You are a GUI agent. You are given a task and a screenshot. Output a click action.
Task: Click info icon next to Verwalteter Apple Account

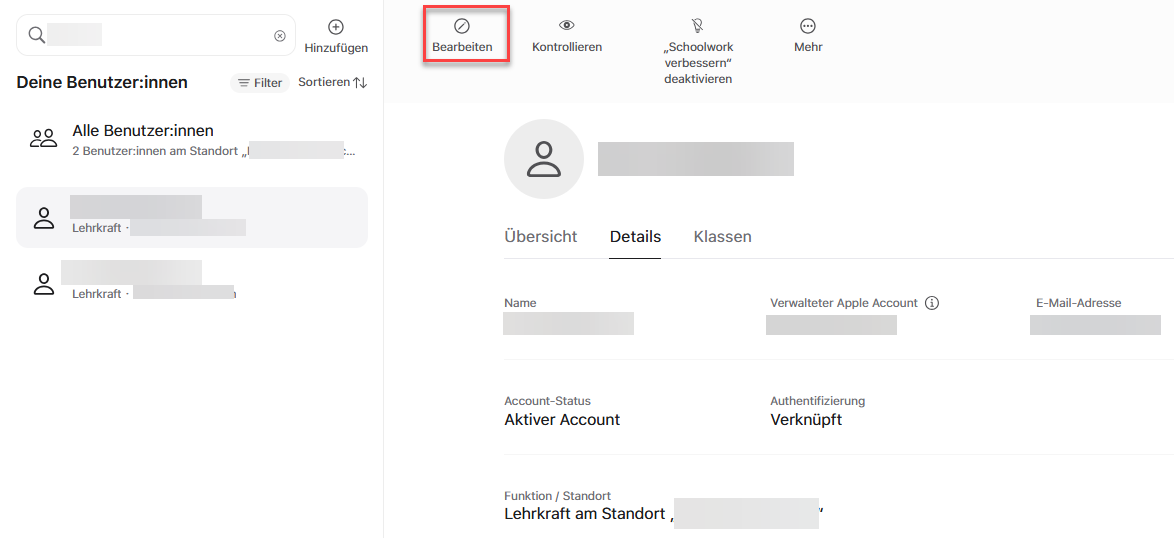coord(932,303)
